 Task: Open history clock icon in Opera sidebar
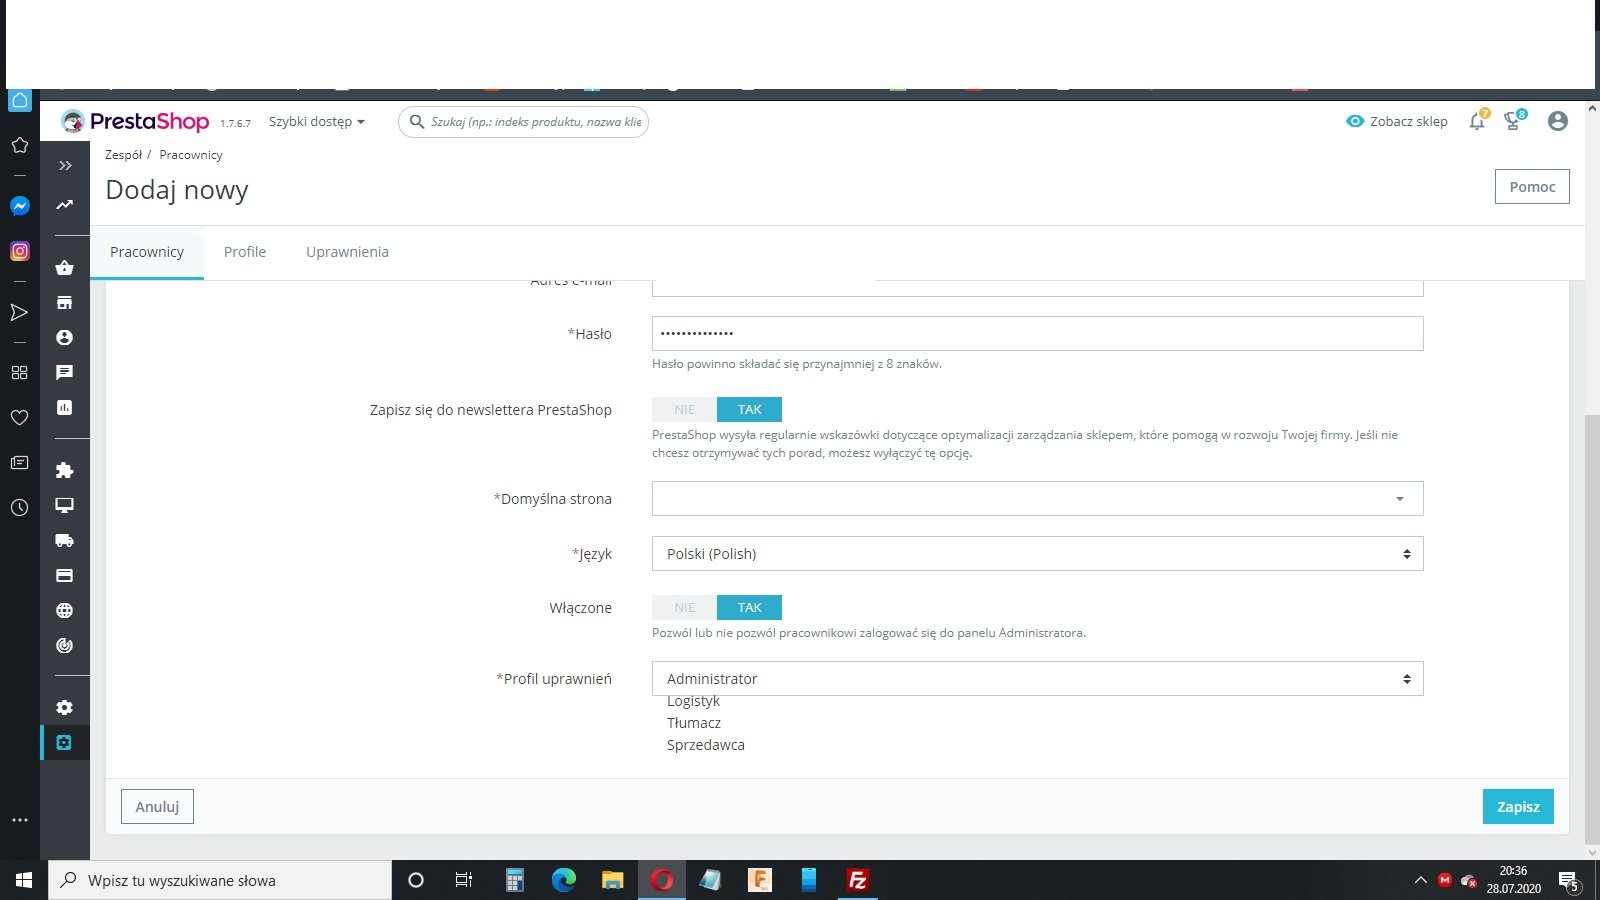tap(19, 507)
